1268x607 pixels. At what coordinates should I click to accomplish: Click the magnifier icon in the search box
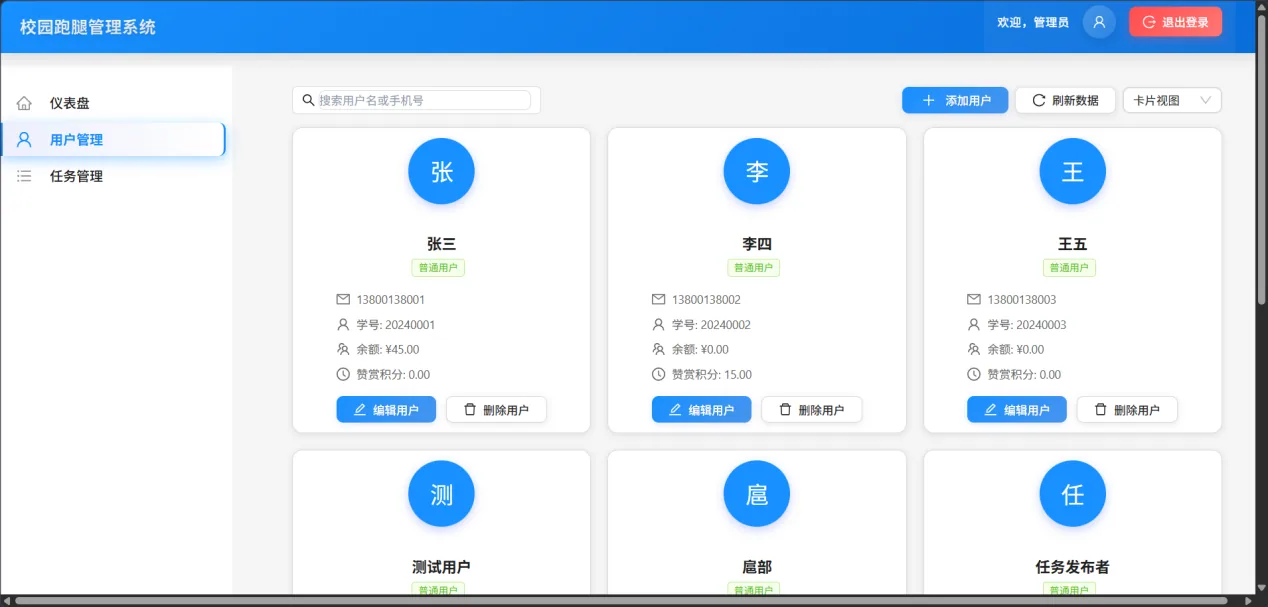309,100
